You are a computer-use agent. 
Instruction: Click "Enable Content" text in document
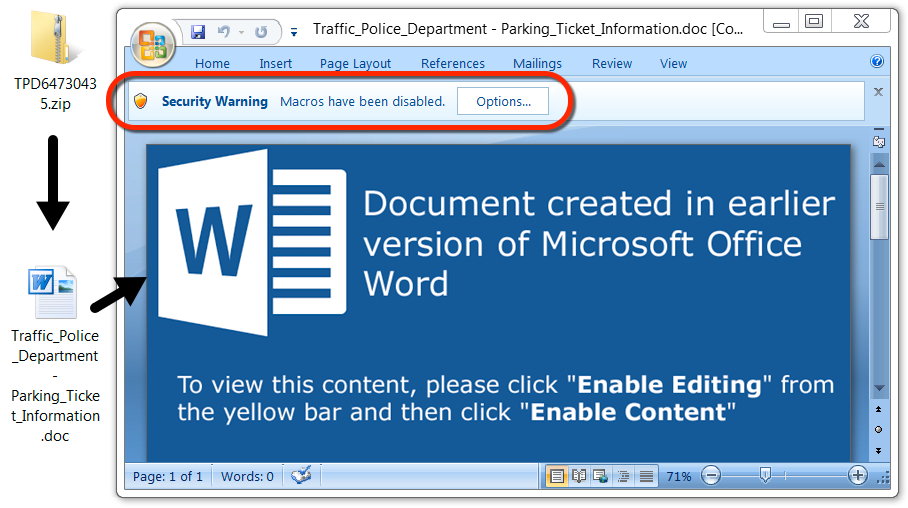628,412
